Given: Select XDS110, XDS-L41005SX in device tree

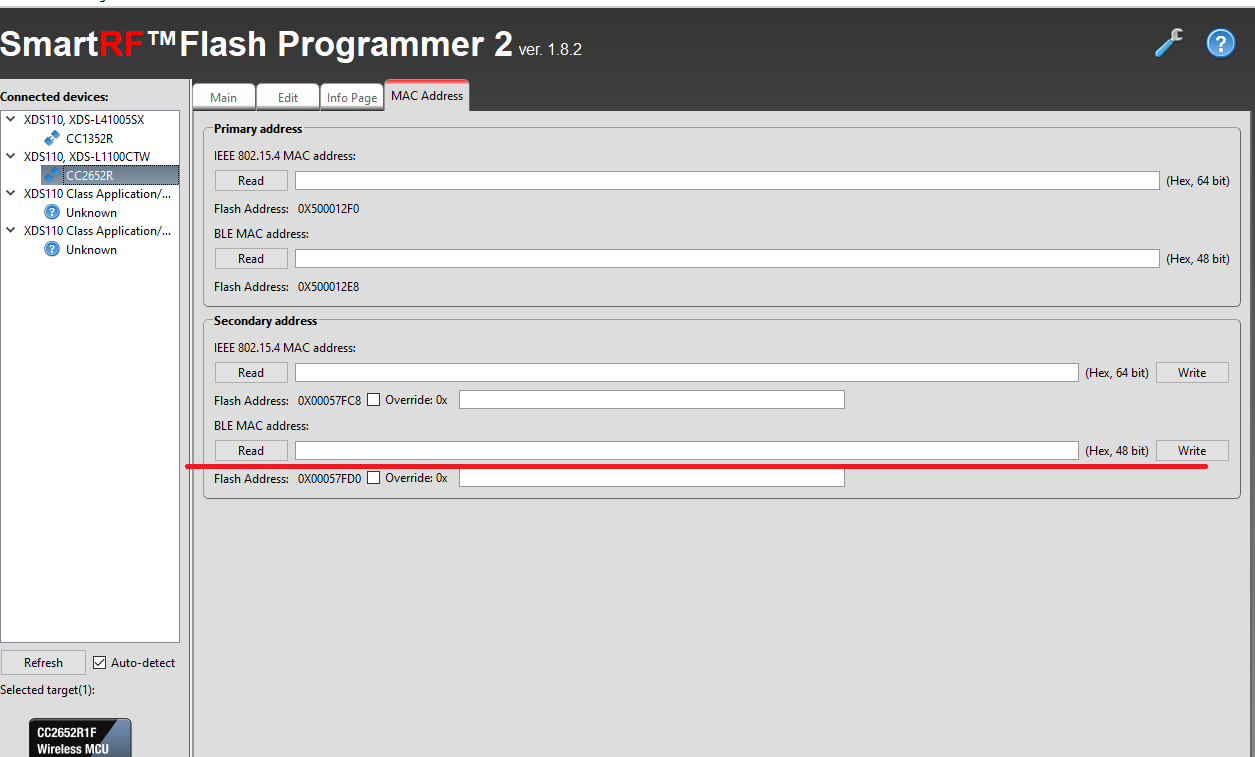Looking at the screenshot, I should coord(84,119).
